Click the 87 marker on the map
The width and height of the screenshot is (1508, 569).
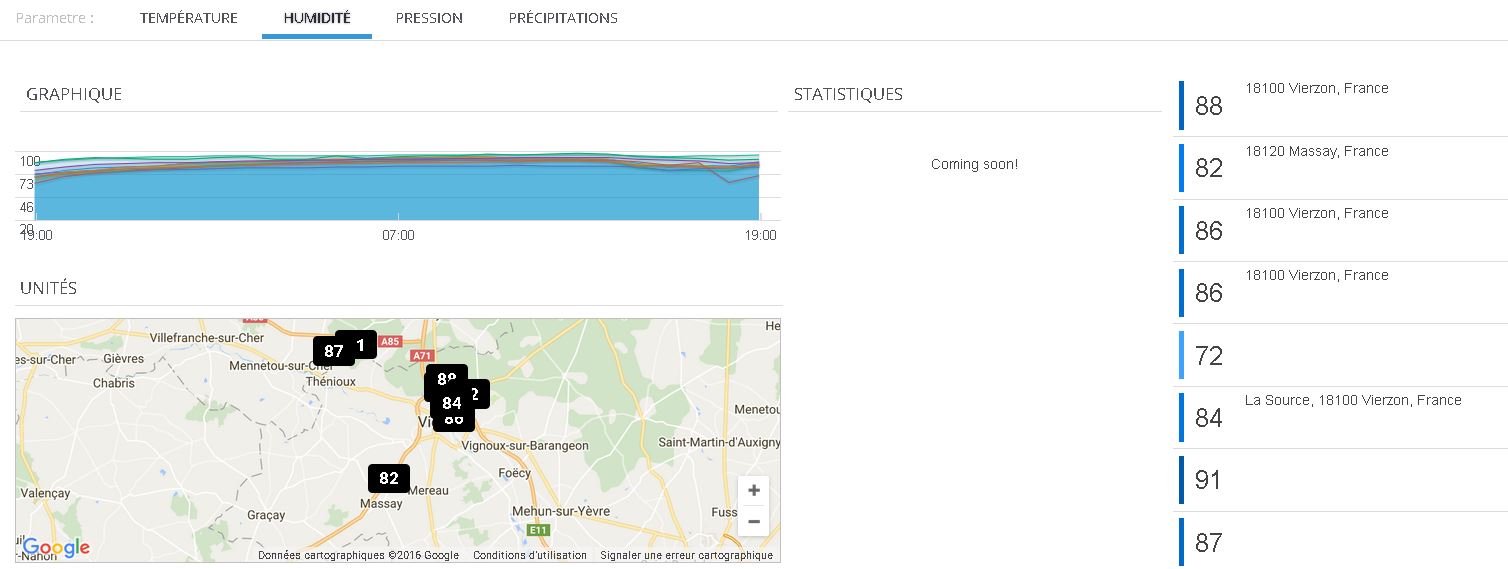pos(330,351)
